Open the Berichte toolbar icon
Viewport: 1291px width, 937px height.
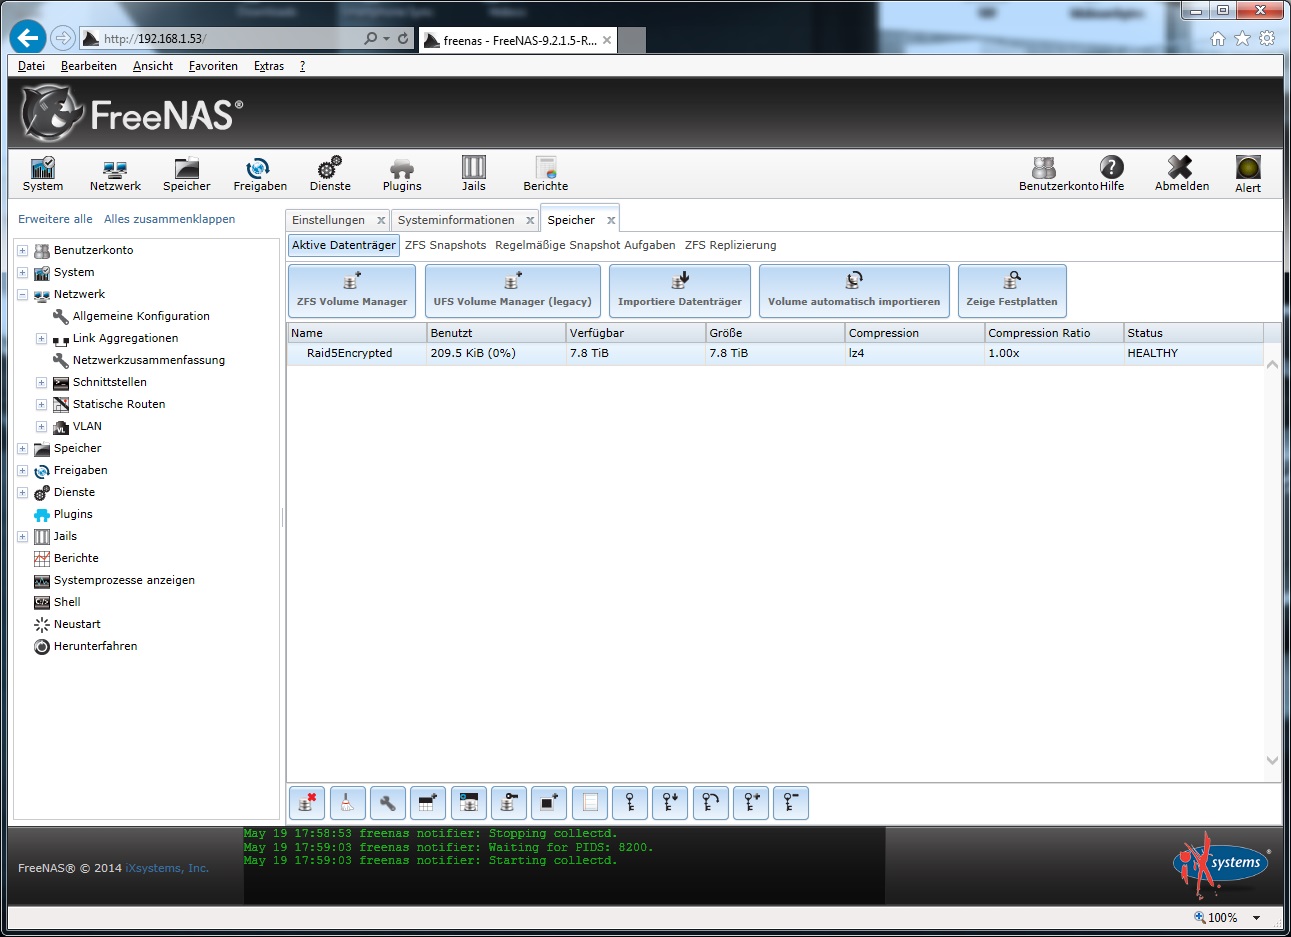point(546,174)
